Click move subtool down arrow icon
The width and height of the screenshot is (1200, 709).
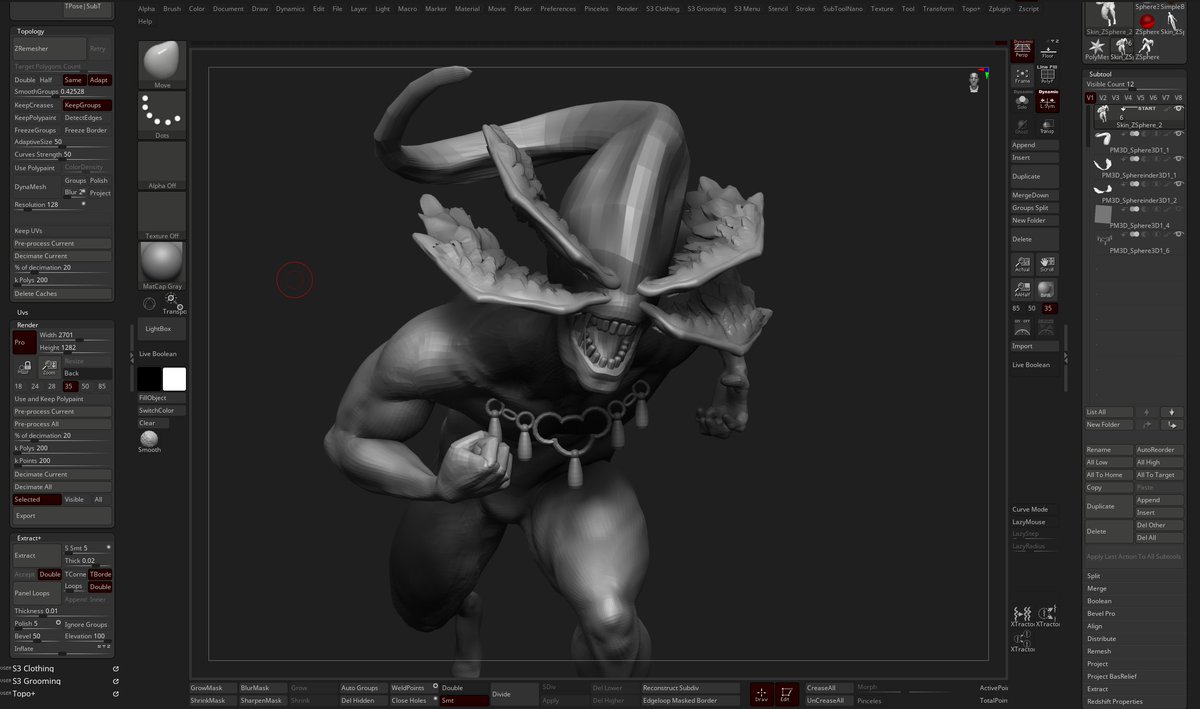[1171, 411]
